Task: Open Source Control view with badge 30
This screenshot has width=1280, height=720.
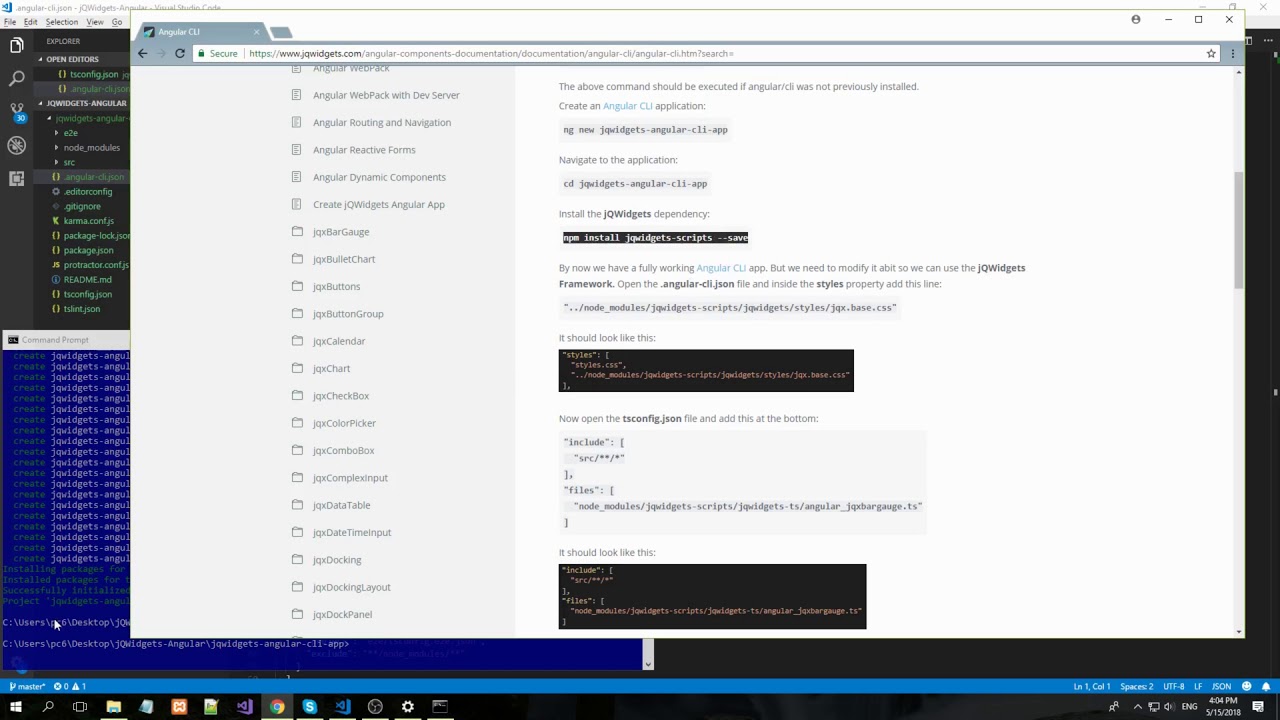Action: [16, 111]
